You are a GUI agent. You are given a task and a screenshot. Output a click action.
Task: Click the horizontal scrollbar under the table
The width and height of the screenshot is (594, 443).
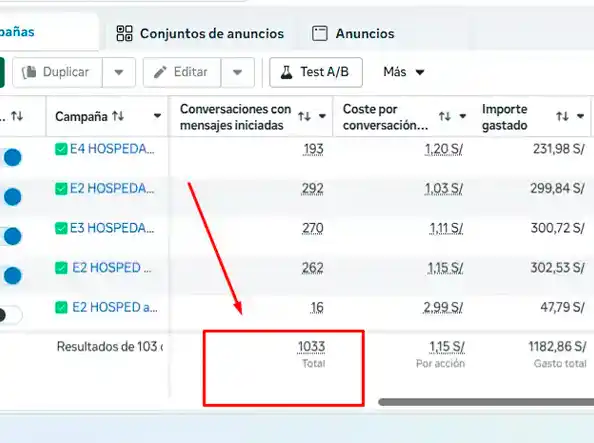point(486,402)
